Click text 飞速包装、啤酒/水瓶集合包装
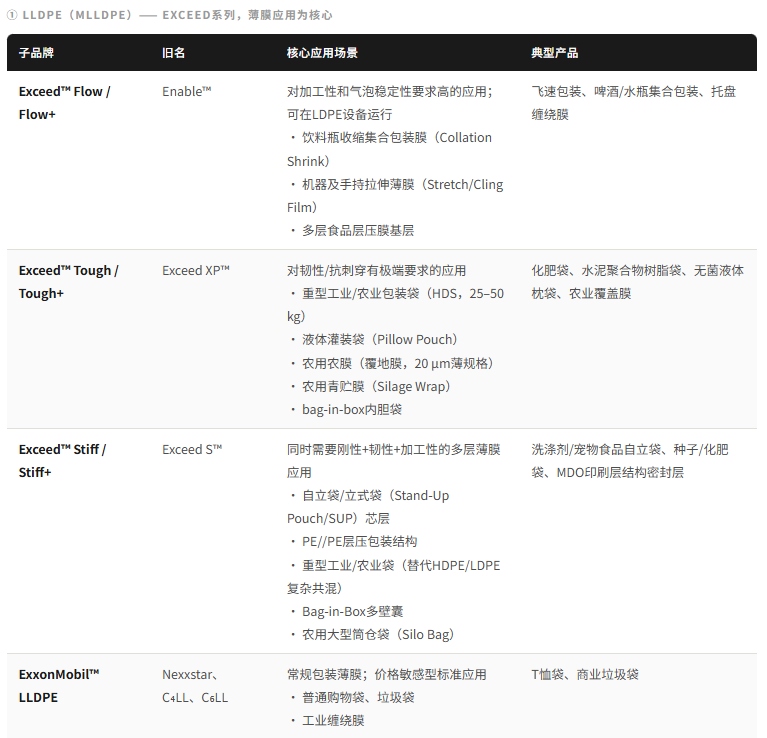 (617, 91)
